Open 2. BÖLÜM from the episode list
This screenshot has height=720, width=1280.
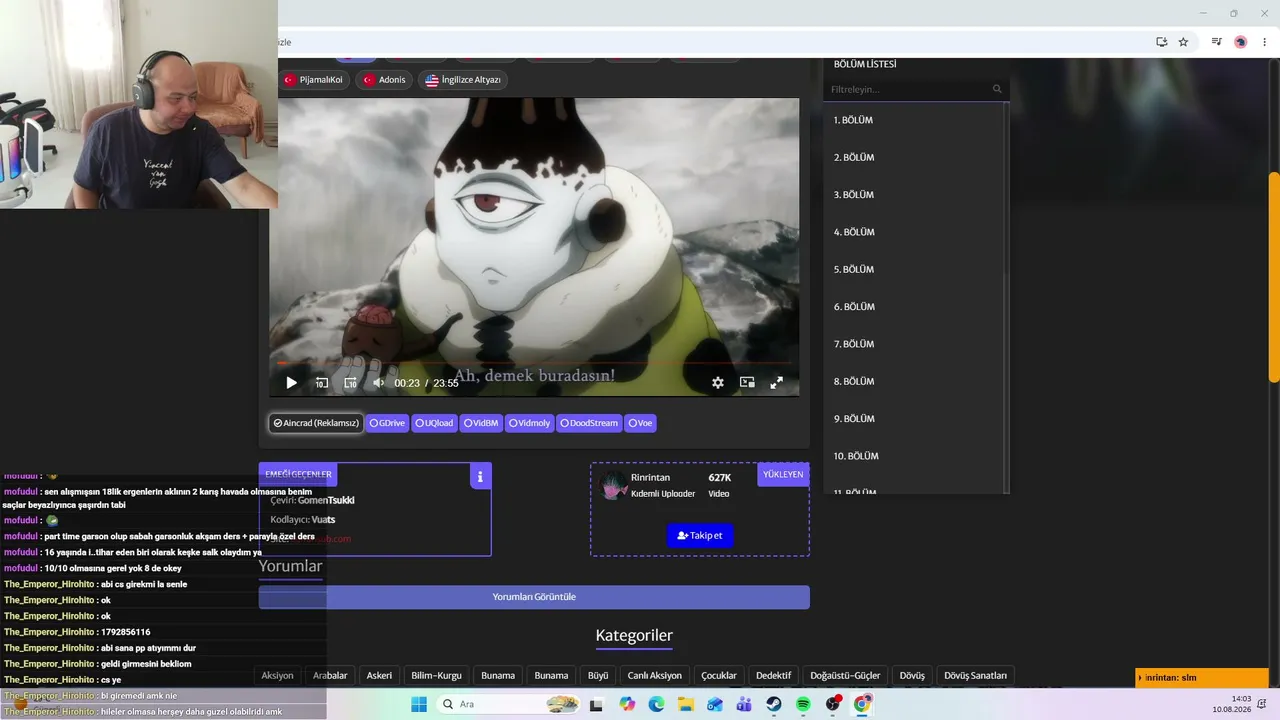[914, 157]
